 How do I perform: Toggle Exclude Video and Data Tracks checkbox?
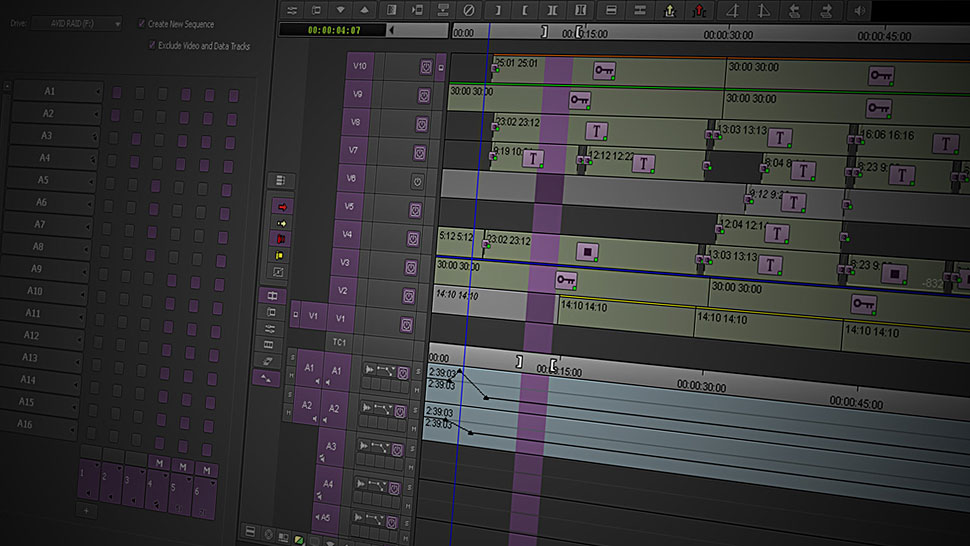151,46
